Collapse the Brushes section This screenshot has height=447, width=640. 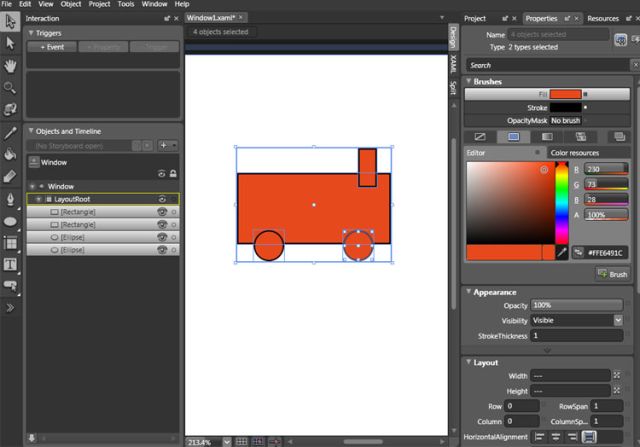(x=469, y=81)
